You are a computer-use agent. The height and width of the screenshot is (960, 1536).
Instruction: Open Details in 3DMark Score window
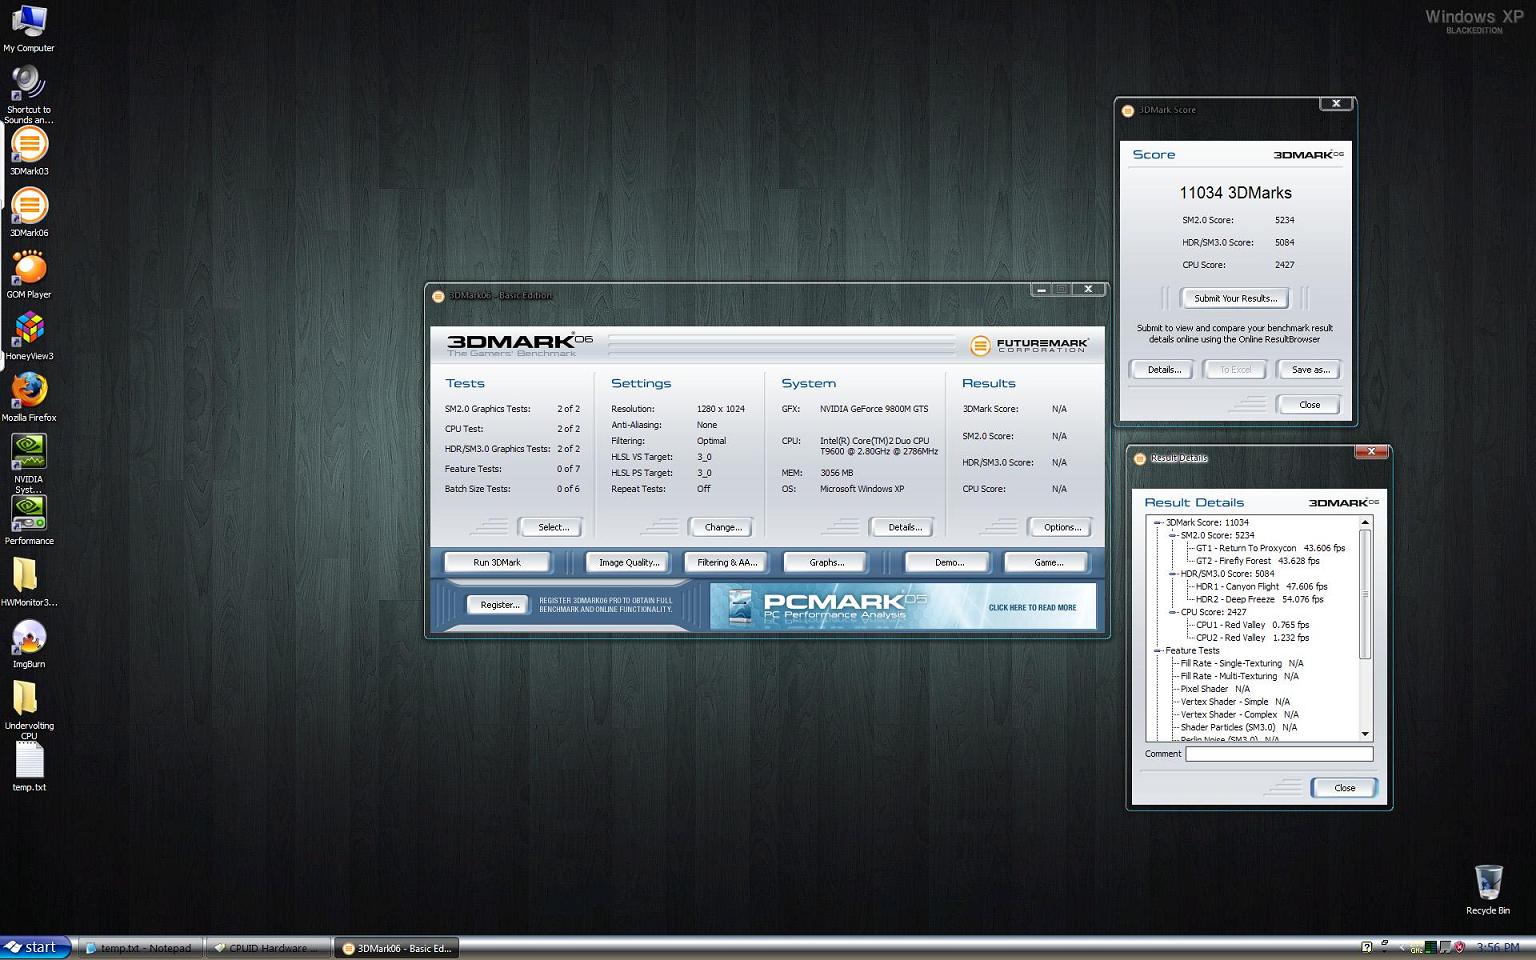pyautogui.click(x=1163, y=369)
